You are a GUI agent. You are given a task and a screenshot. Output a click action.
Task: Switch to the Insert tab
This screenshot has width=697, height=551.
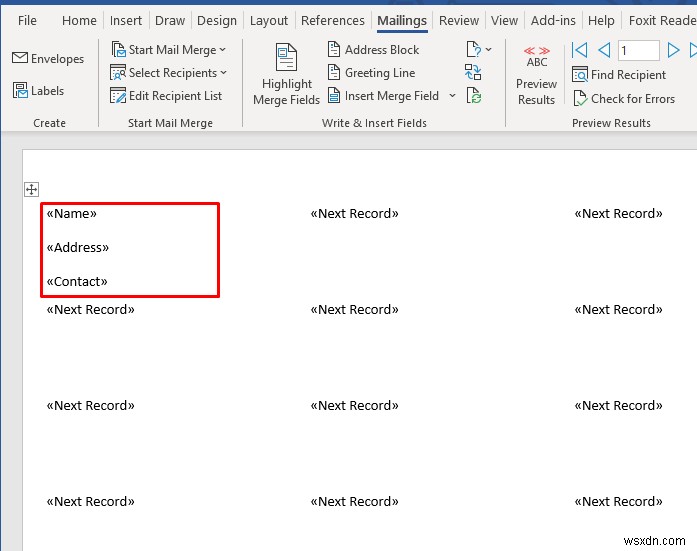point(126,20)
